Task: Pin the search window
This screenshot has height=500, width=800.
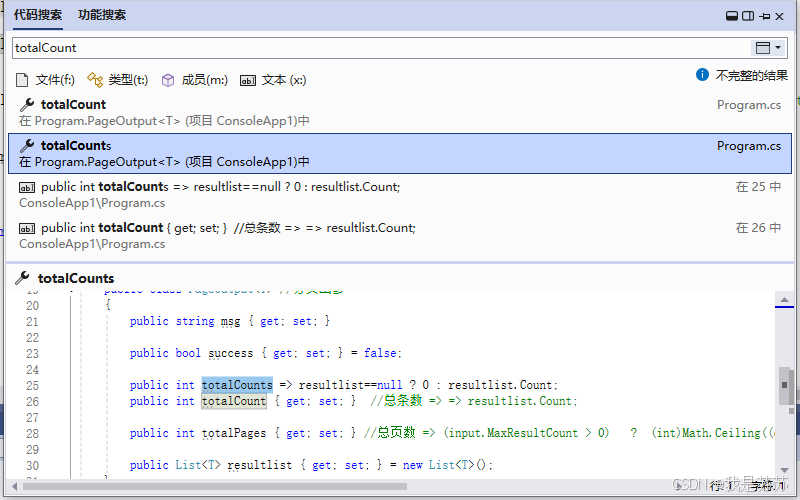Action: 764,16
